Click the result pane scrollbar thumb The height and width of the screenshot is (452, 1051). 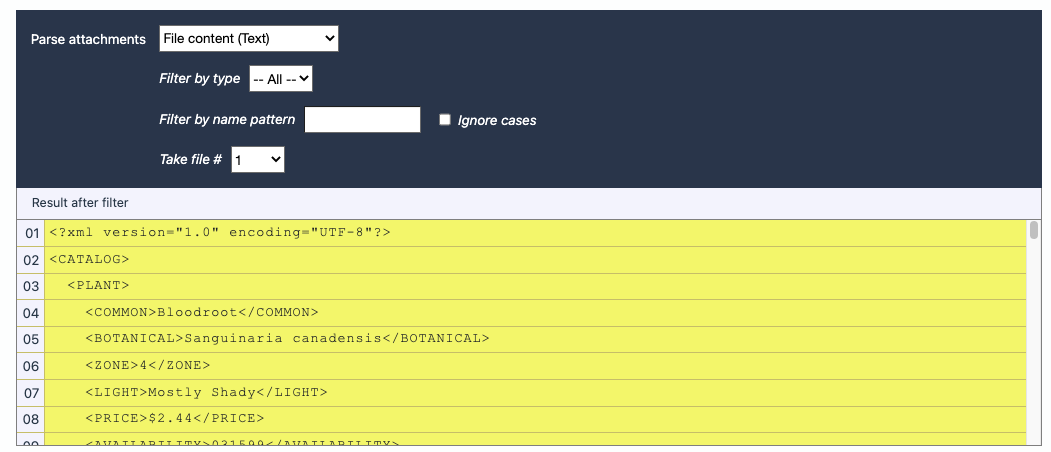pyautogui.click(x=1034, y=231)
